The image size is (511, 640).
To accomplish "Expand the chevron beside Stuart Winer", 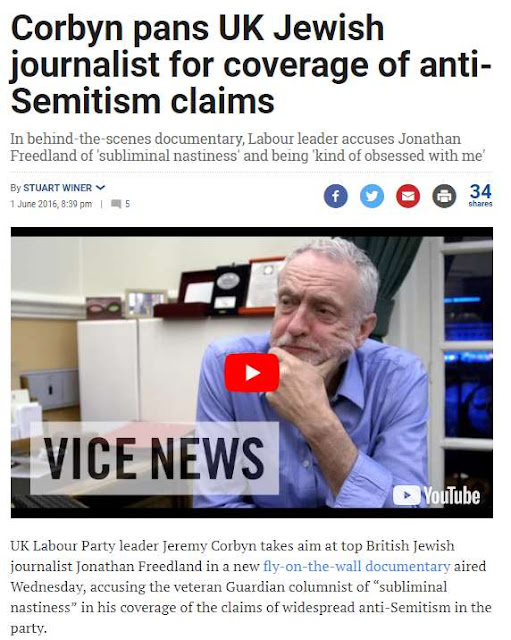I will click(100, 188).
